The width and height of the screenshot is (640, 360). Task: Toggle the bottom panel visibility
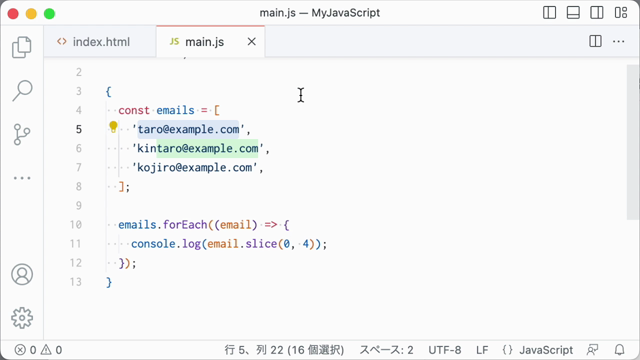(x=573, y=13)
